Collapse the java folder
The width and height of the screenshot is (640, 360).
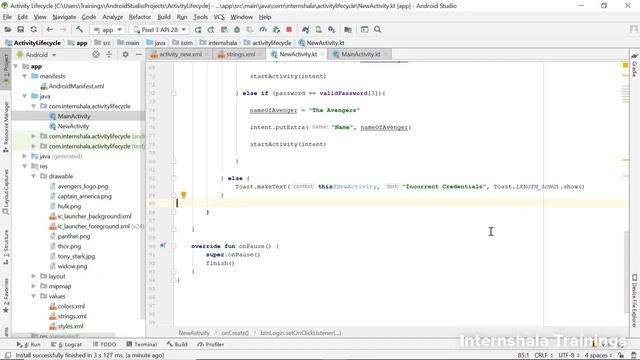(x=25, y=96)
